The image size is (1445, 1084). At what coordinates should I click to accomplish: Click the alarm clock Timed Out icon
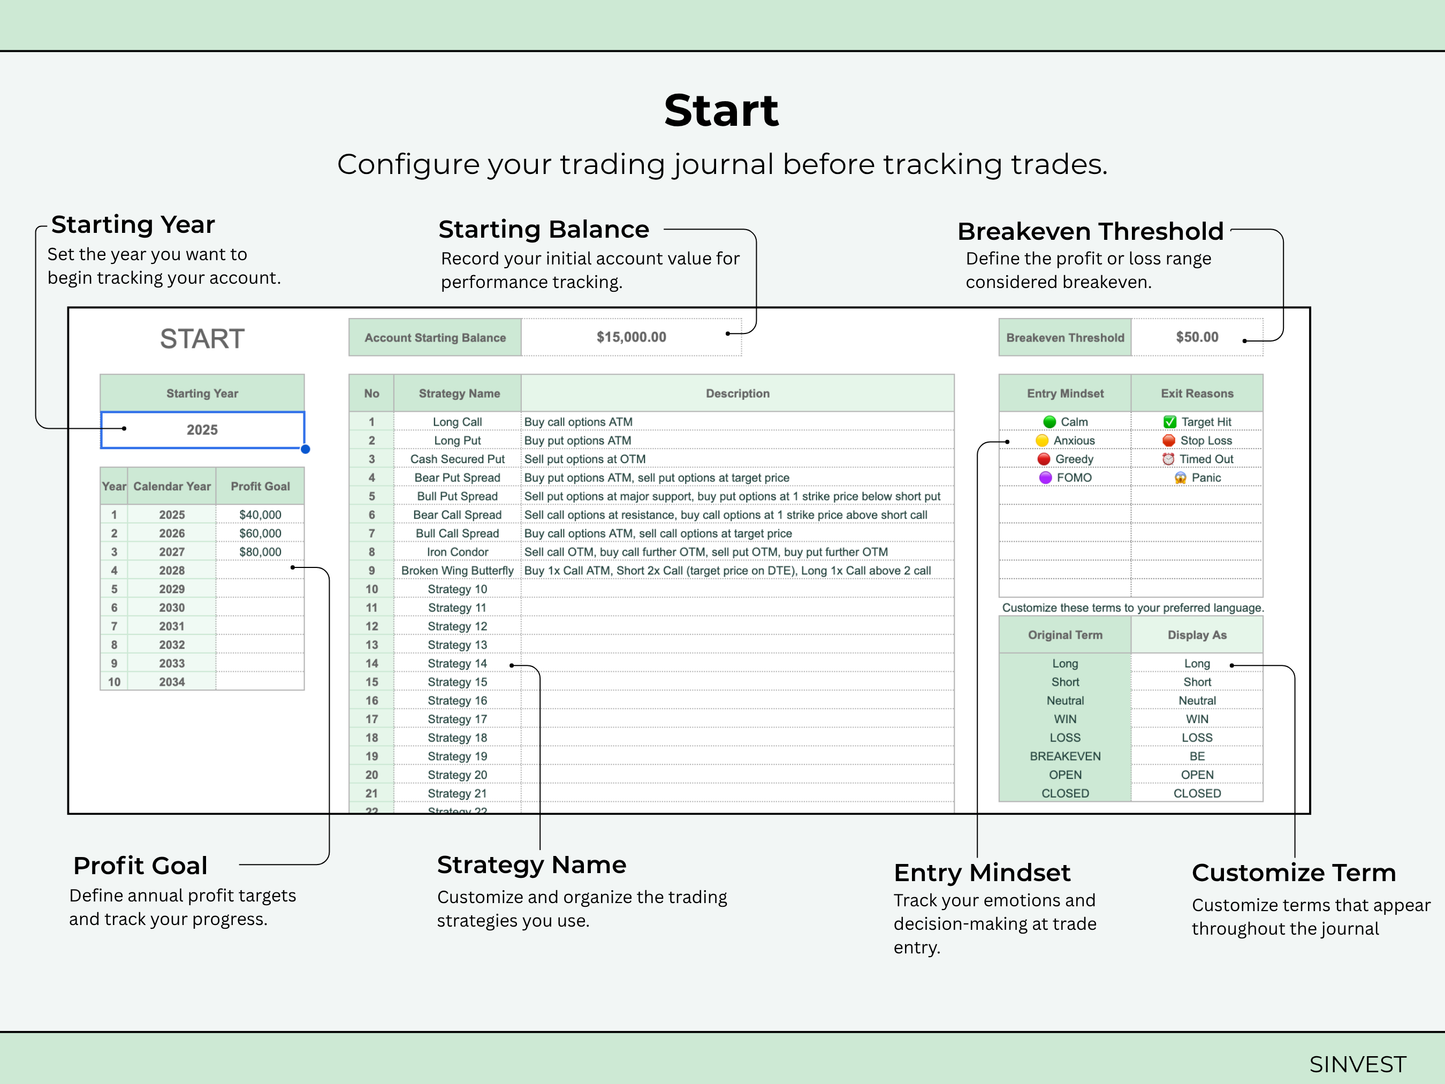[x=1168, y=459]
